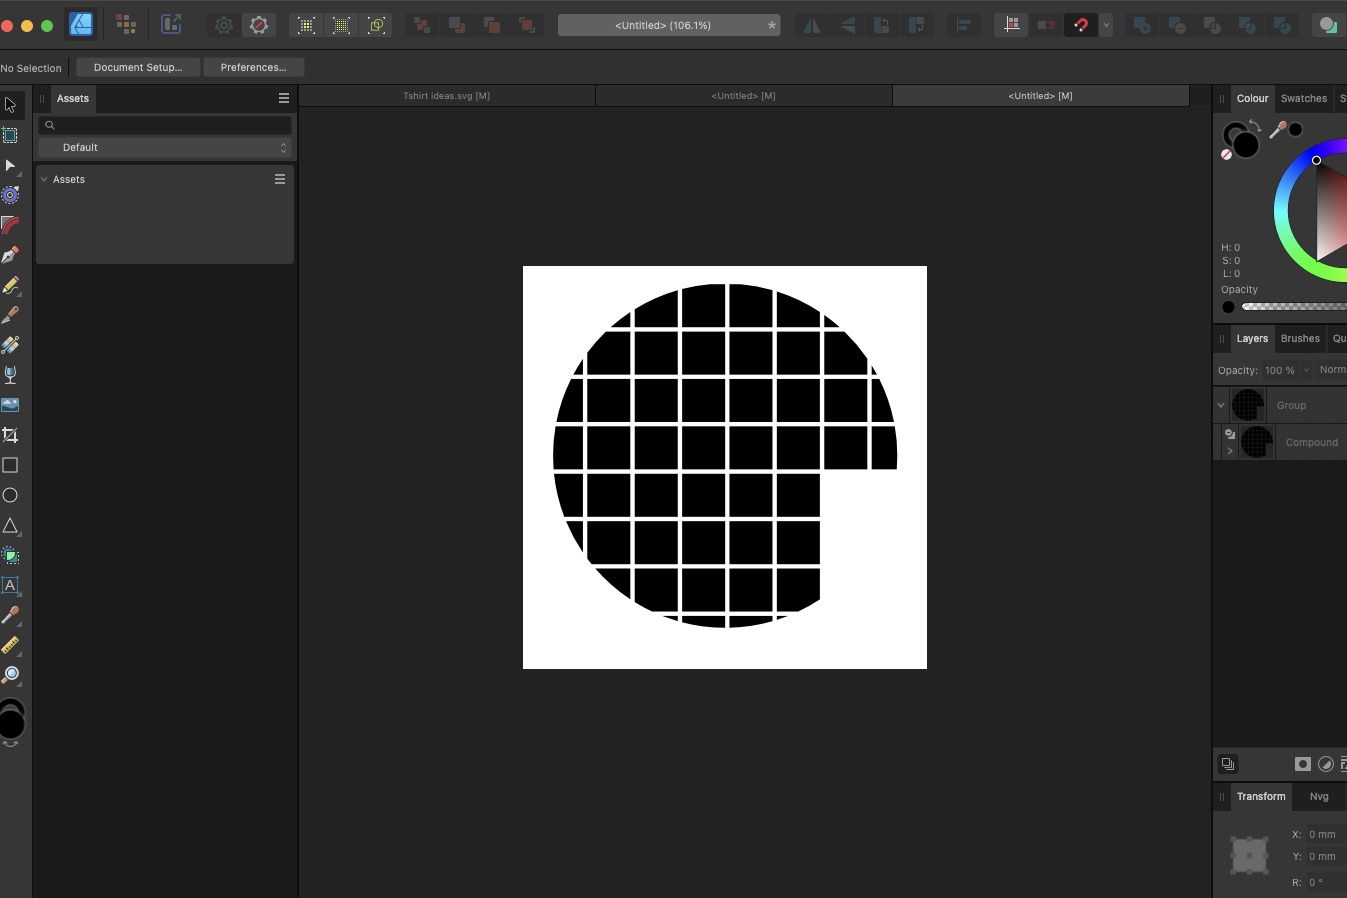
Task: Open Document Setup
Action: tap(137, 67)
